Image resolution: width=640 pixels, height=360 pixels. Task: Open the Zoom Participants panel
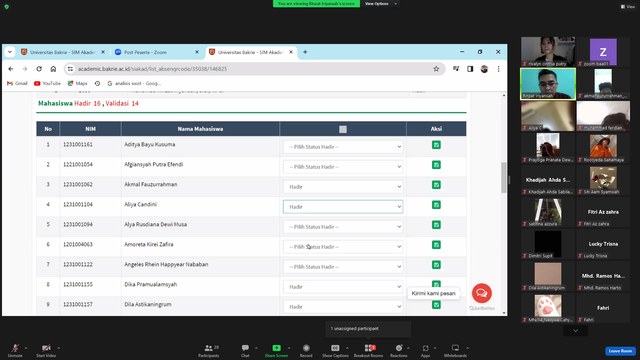tap(209, 351)
